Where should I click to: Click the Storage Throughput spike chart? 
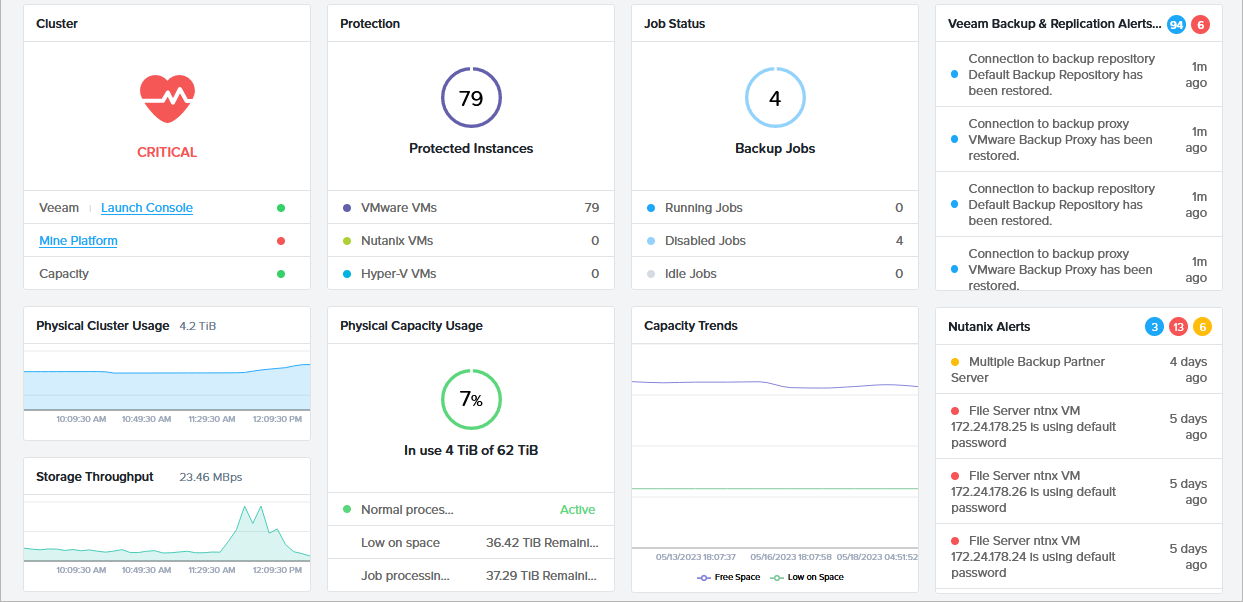[167, 530]
